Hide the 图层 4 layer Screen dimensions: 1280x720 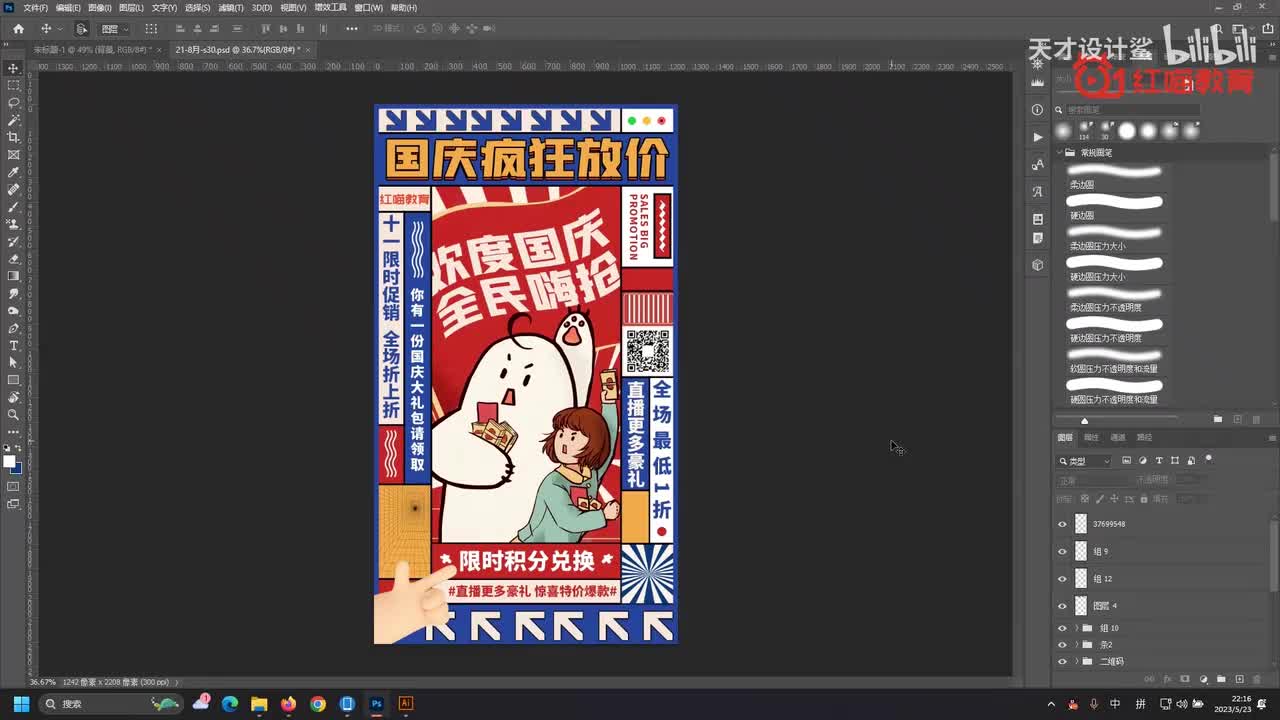[1062, 605]
